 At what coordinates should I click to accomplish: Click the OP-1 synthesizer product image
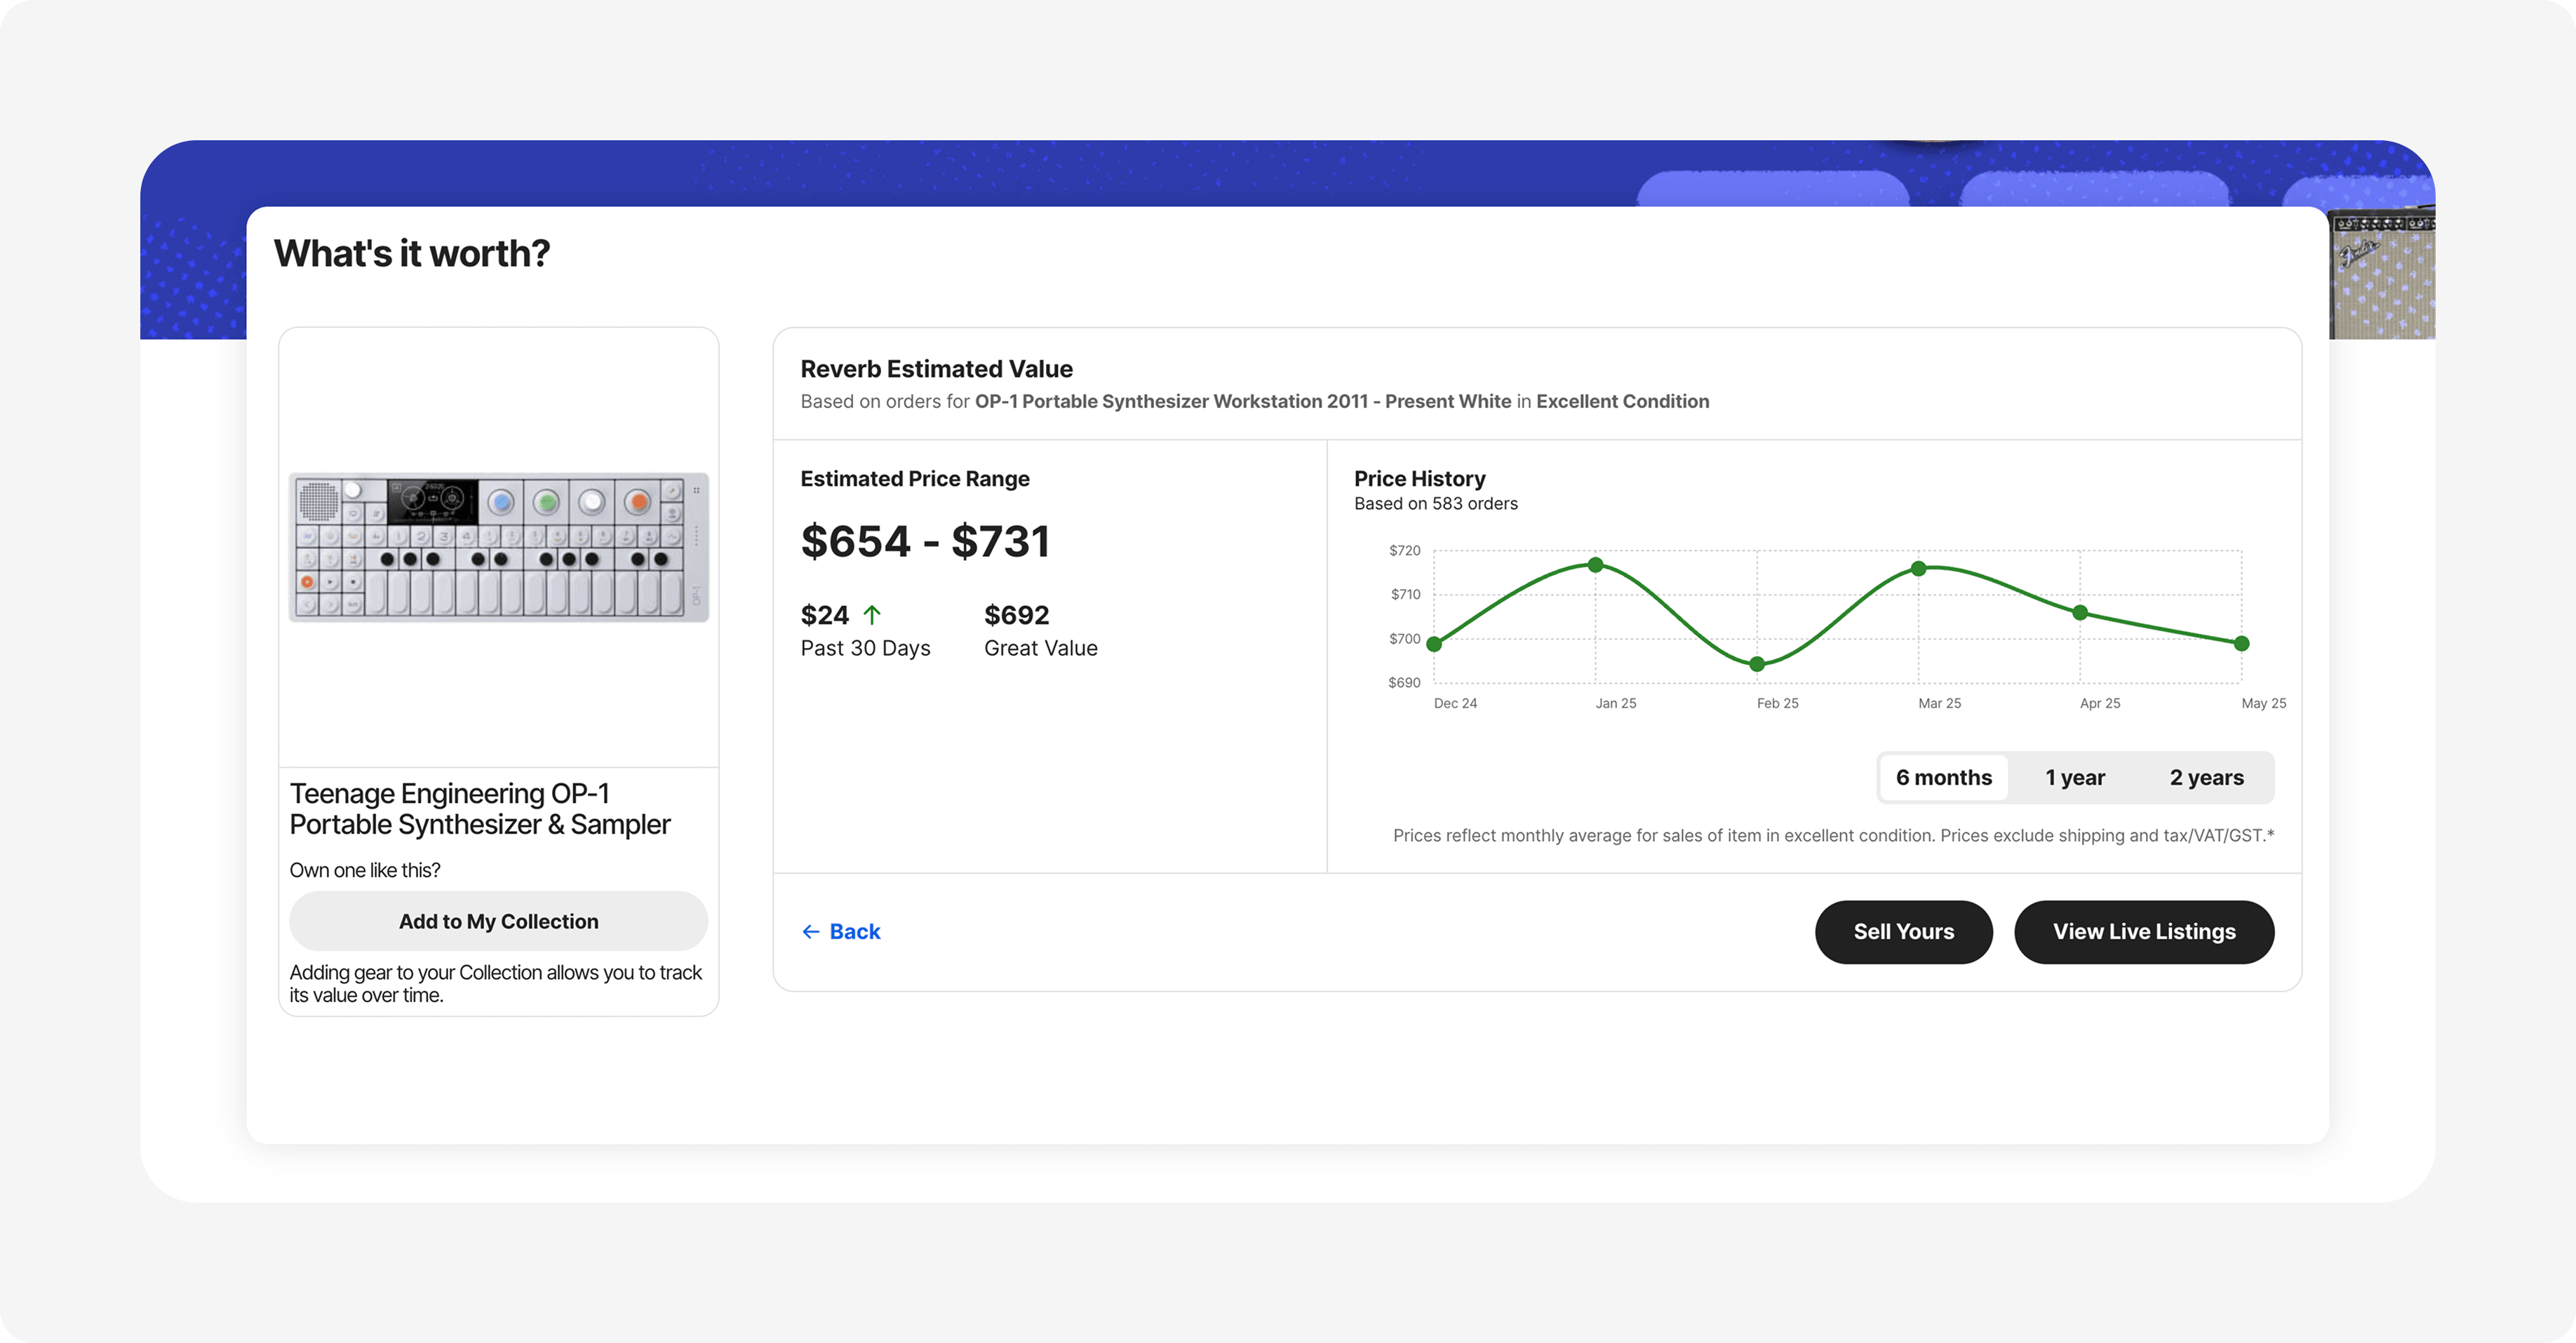click(499, 547)
